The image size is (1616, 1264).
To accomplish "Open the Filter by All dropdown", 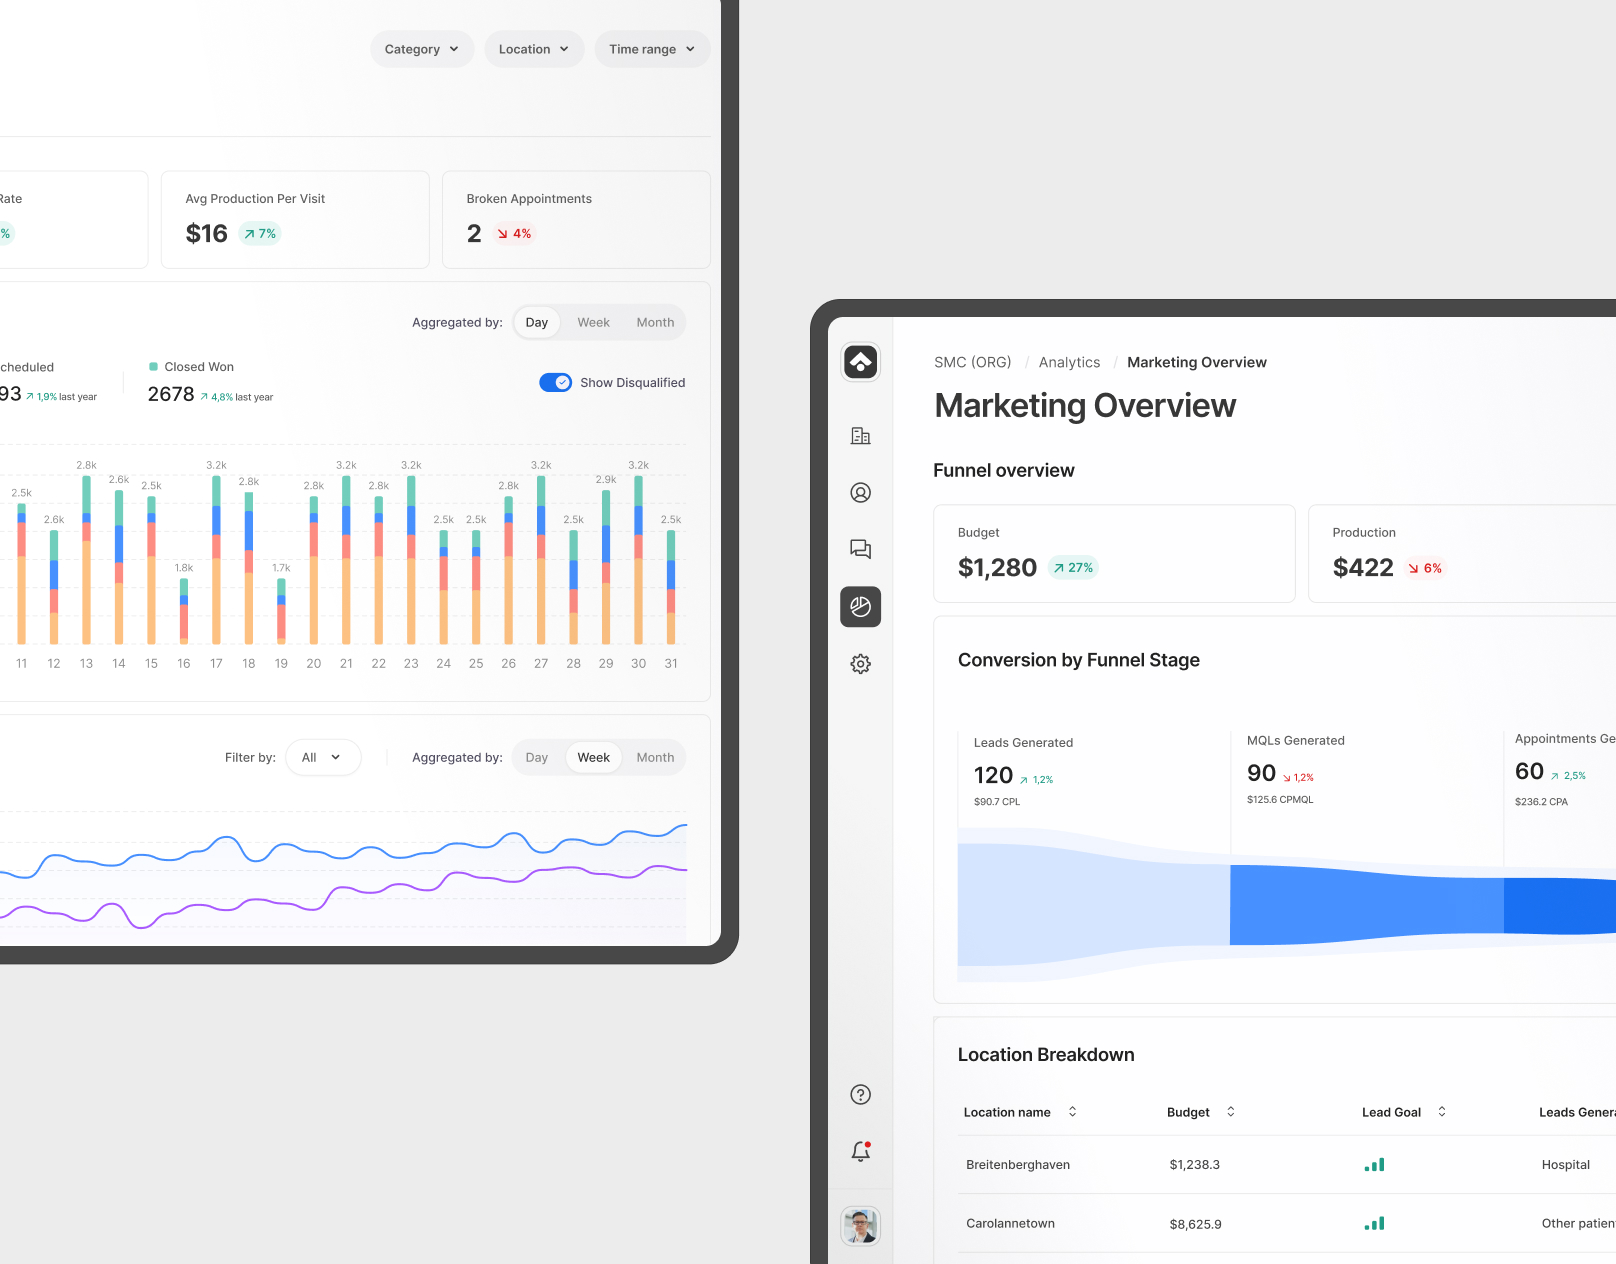I will (322, 758).
